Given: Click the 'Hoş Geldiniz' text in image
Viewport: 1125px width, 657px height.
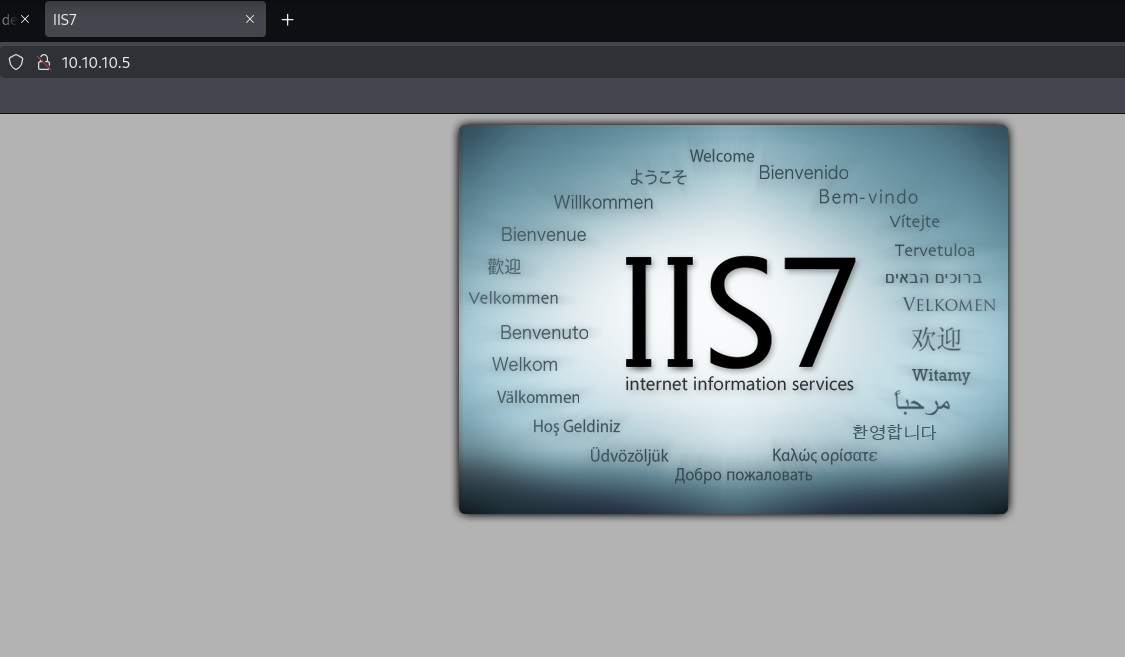Looking at the screenshot, I should click(x=576, y=427).
